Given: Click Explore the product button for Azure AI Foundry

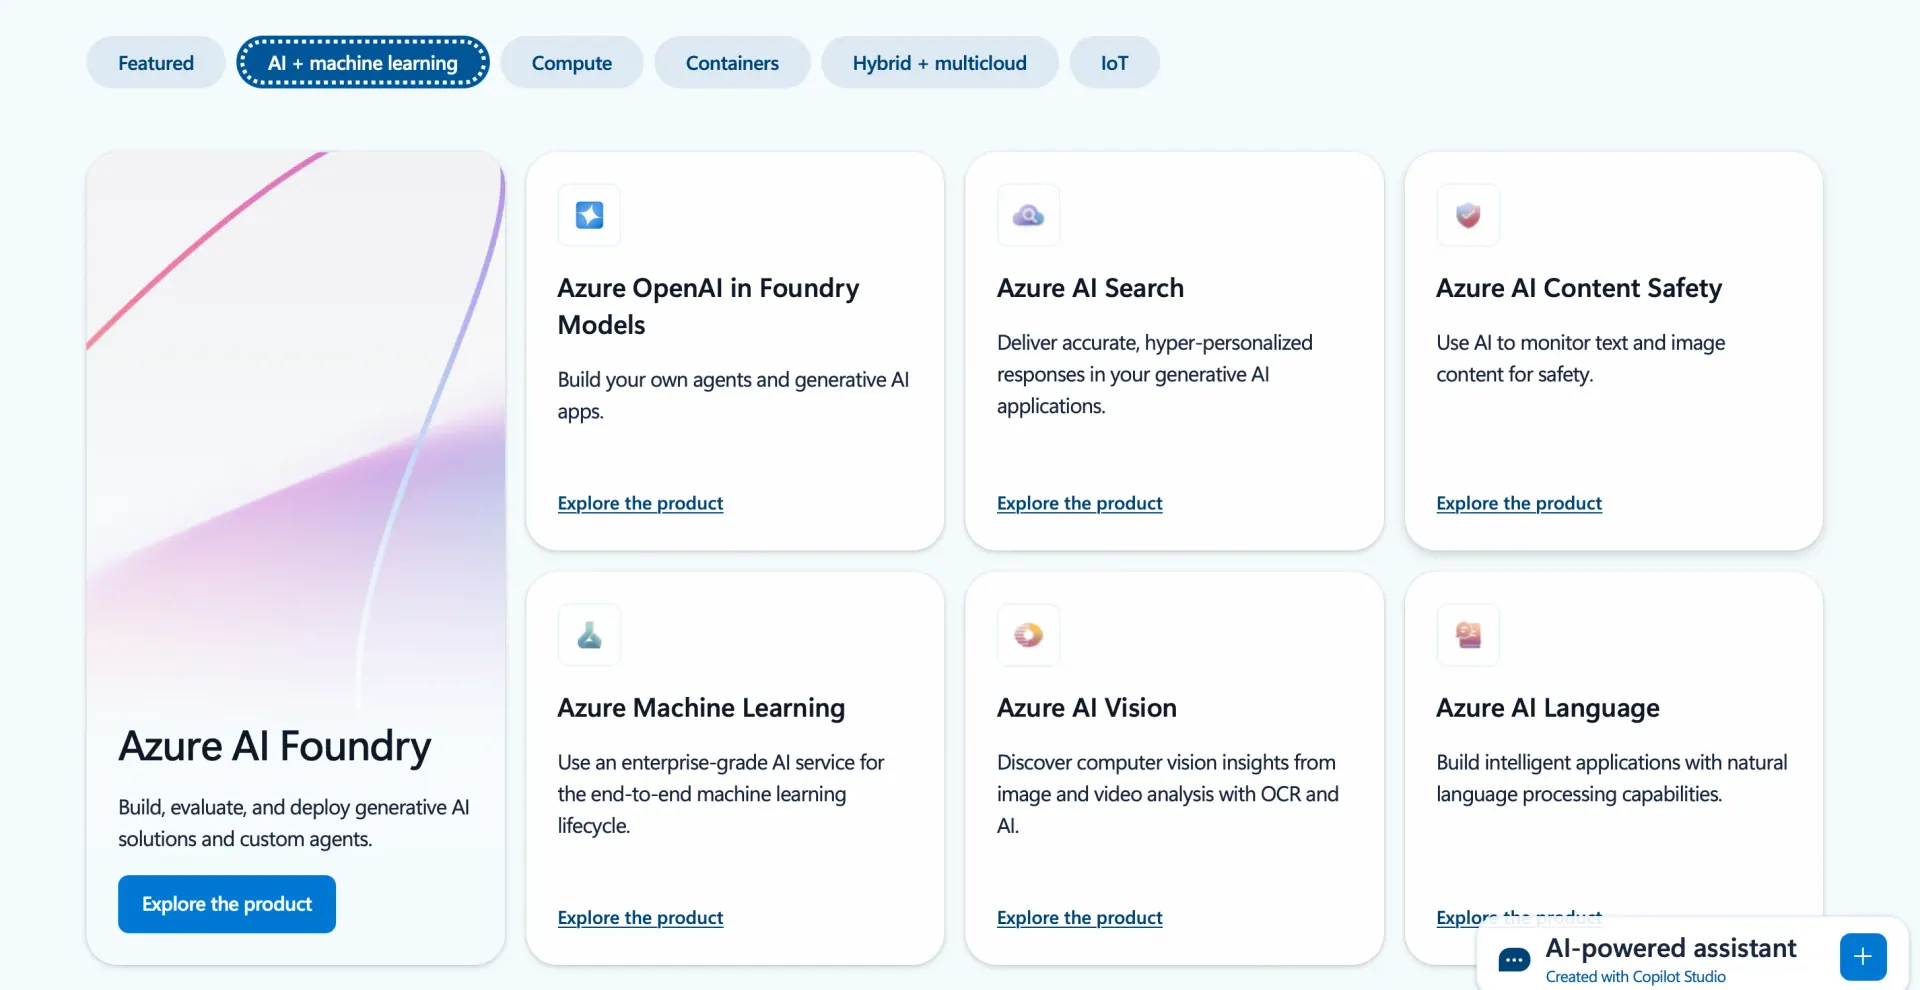Looking at the screenshot, I should click(x=227, y=904).
